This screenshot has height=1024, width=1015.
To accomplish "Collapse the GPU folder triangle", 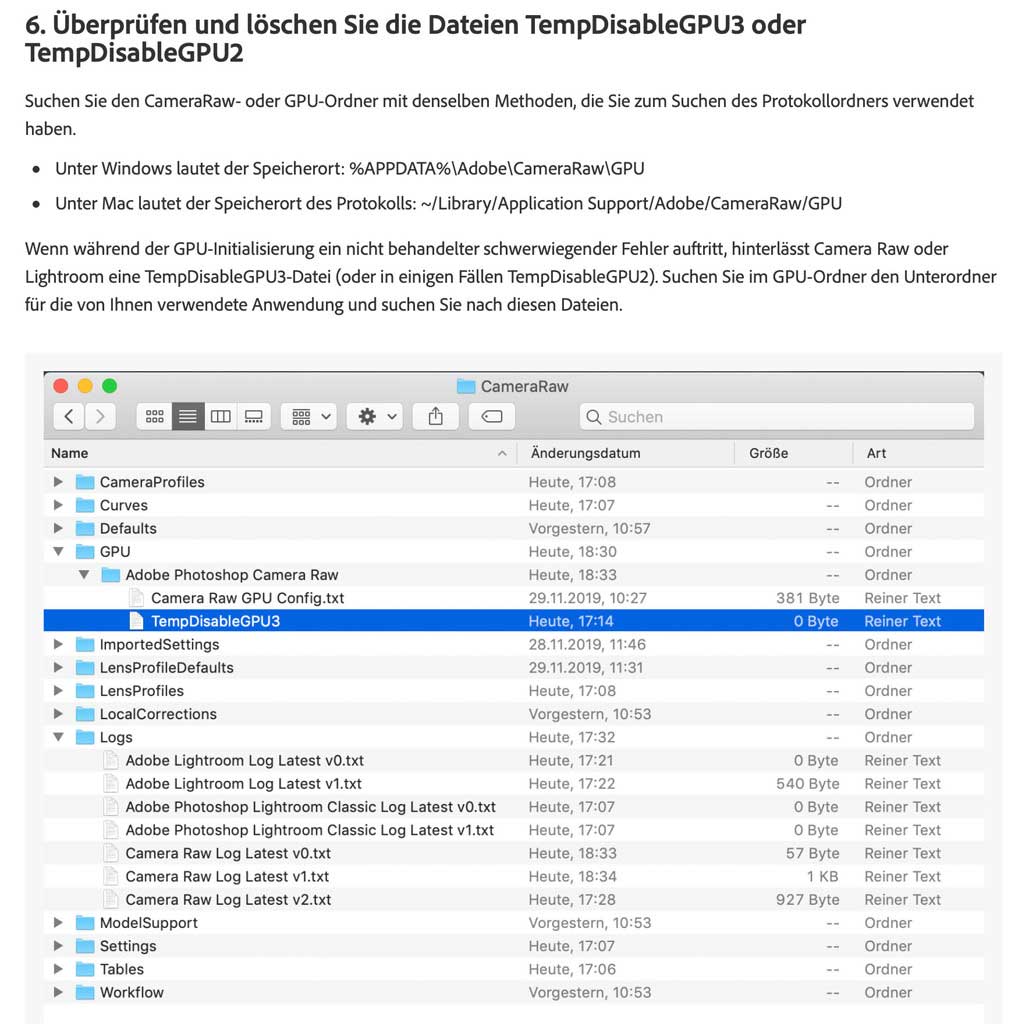I will pyautogui.click(x=58, y=551).
